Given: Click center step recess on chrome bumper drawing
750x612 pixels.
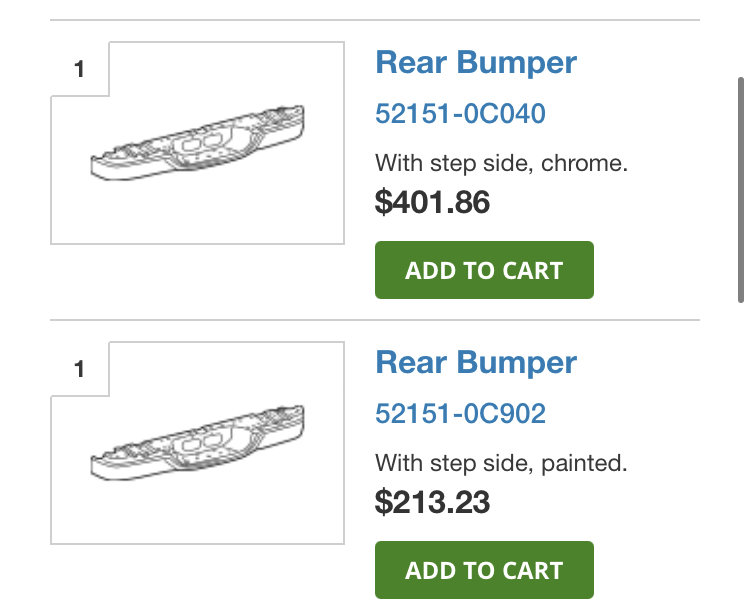Looking at the screenshot, I should click(x=203, y=142).
